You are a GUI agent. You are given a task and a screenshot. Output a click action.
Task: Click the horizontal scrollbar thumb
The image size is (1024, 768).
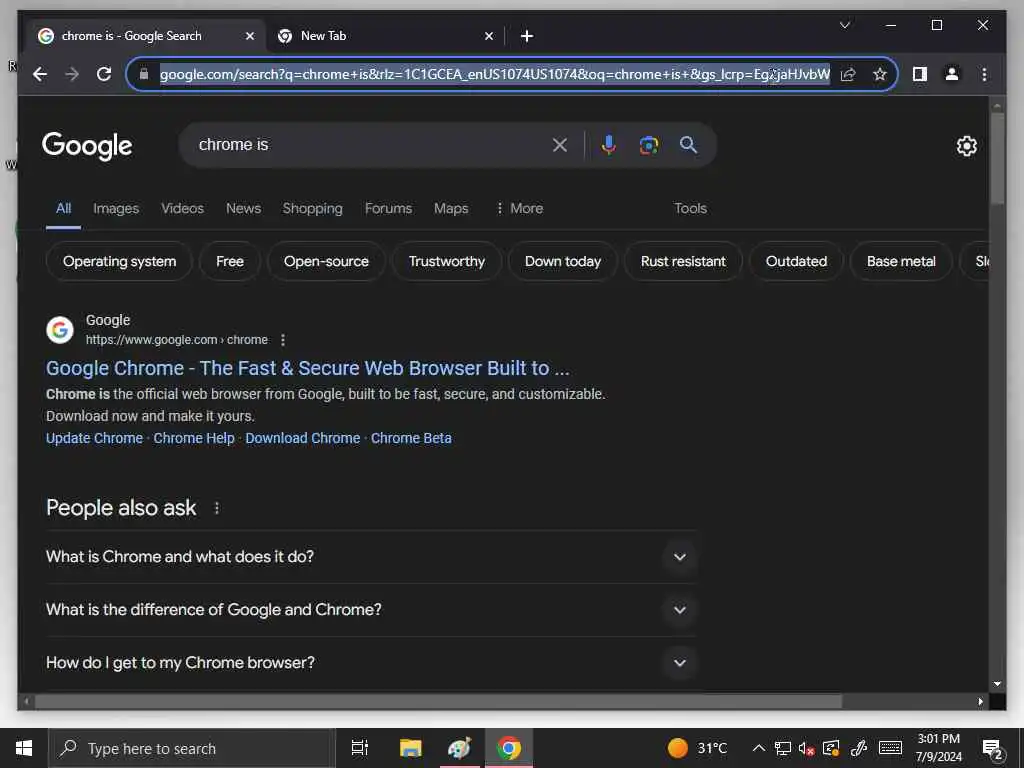438,701
